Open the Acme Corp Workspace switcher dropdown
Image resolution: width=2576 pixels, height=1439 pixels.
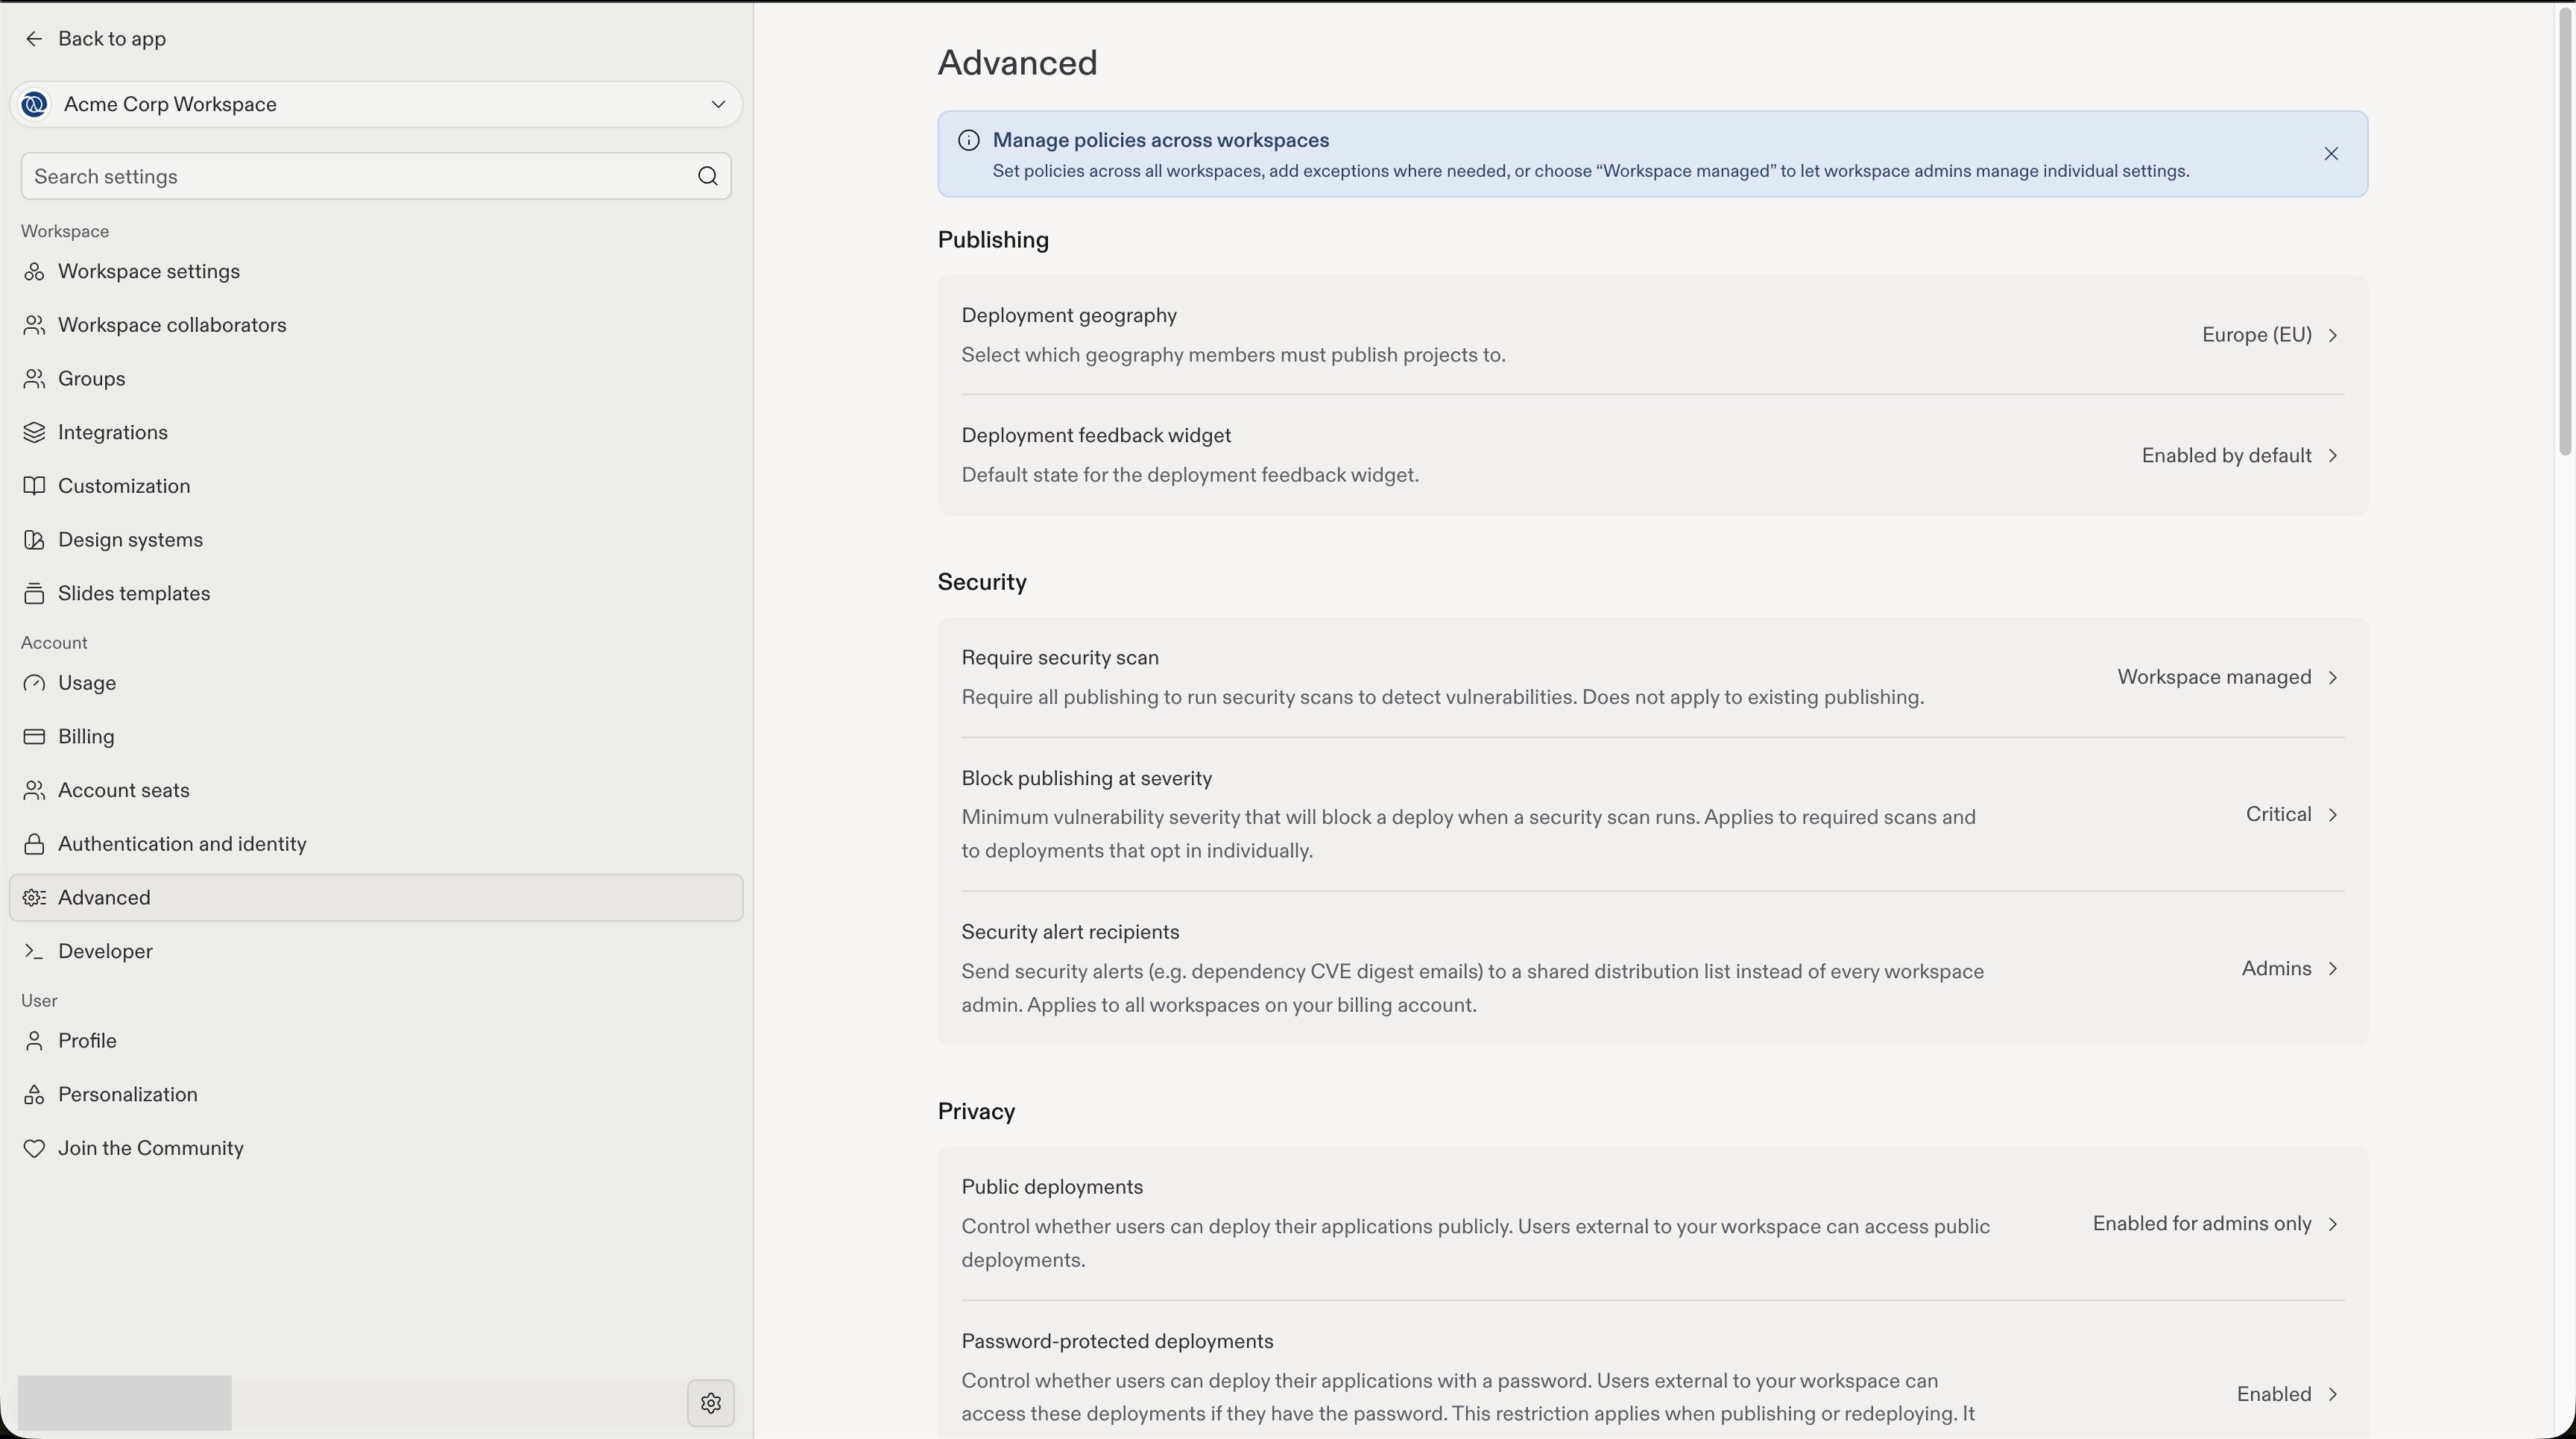click(376, 104)
